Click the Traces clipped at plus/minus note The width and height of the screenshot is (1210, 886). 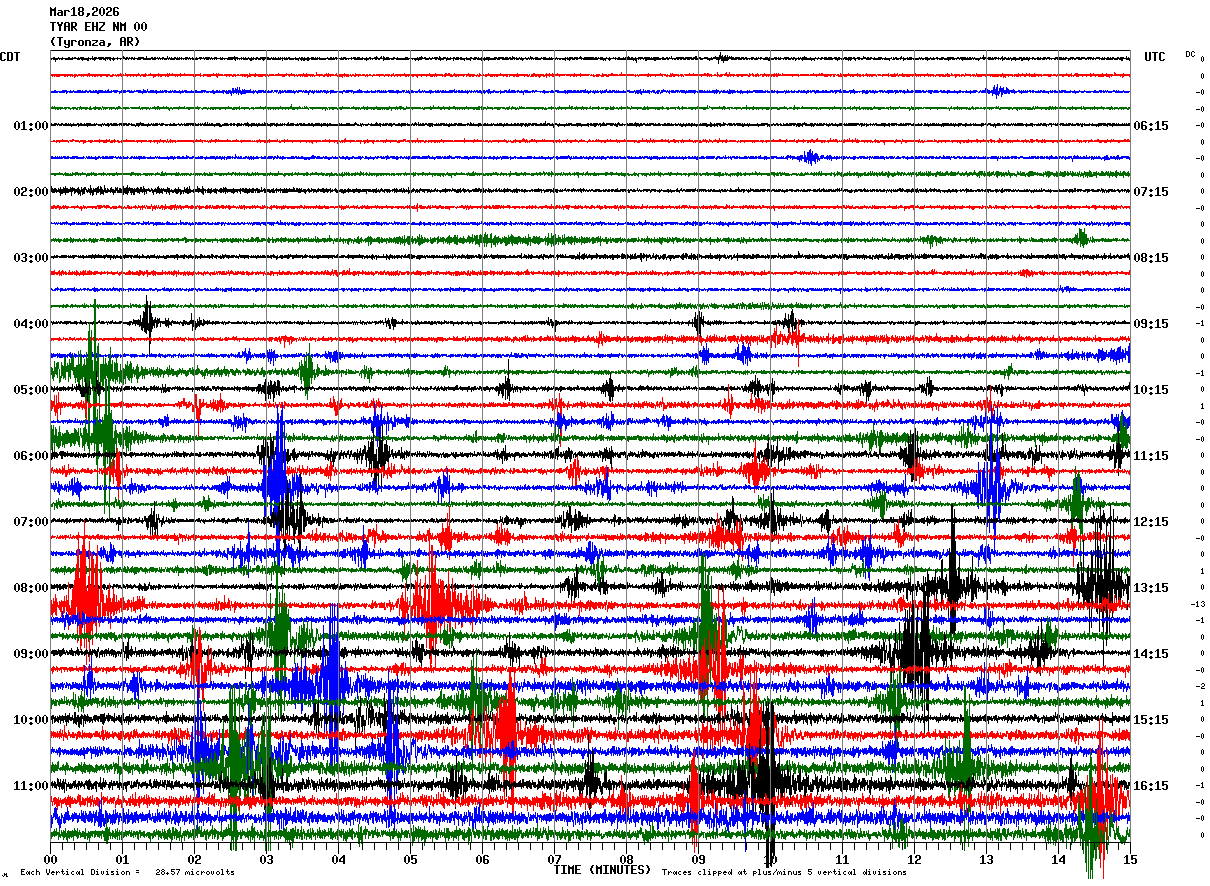[784, 873]
